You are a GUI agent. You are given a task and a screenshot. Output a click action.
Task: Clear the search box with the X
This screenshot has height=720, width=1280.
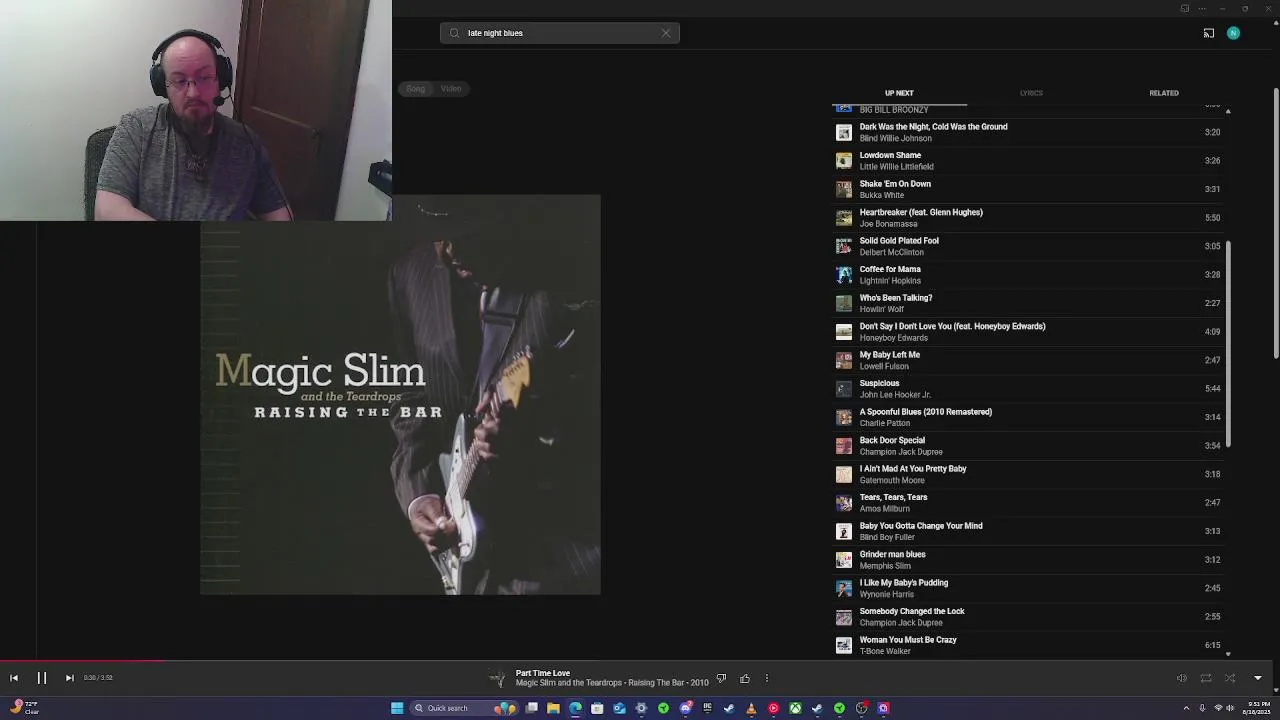(x=666, y=33)
